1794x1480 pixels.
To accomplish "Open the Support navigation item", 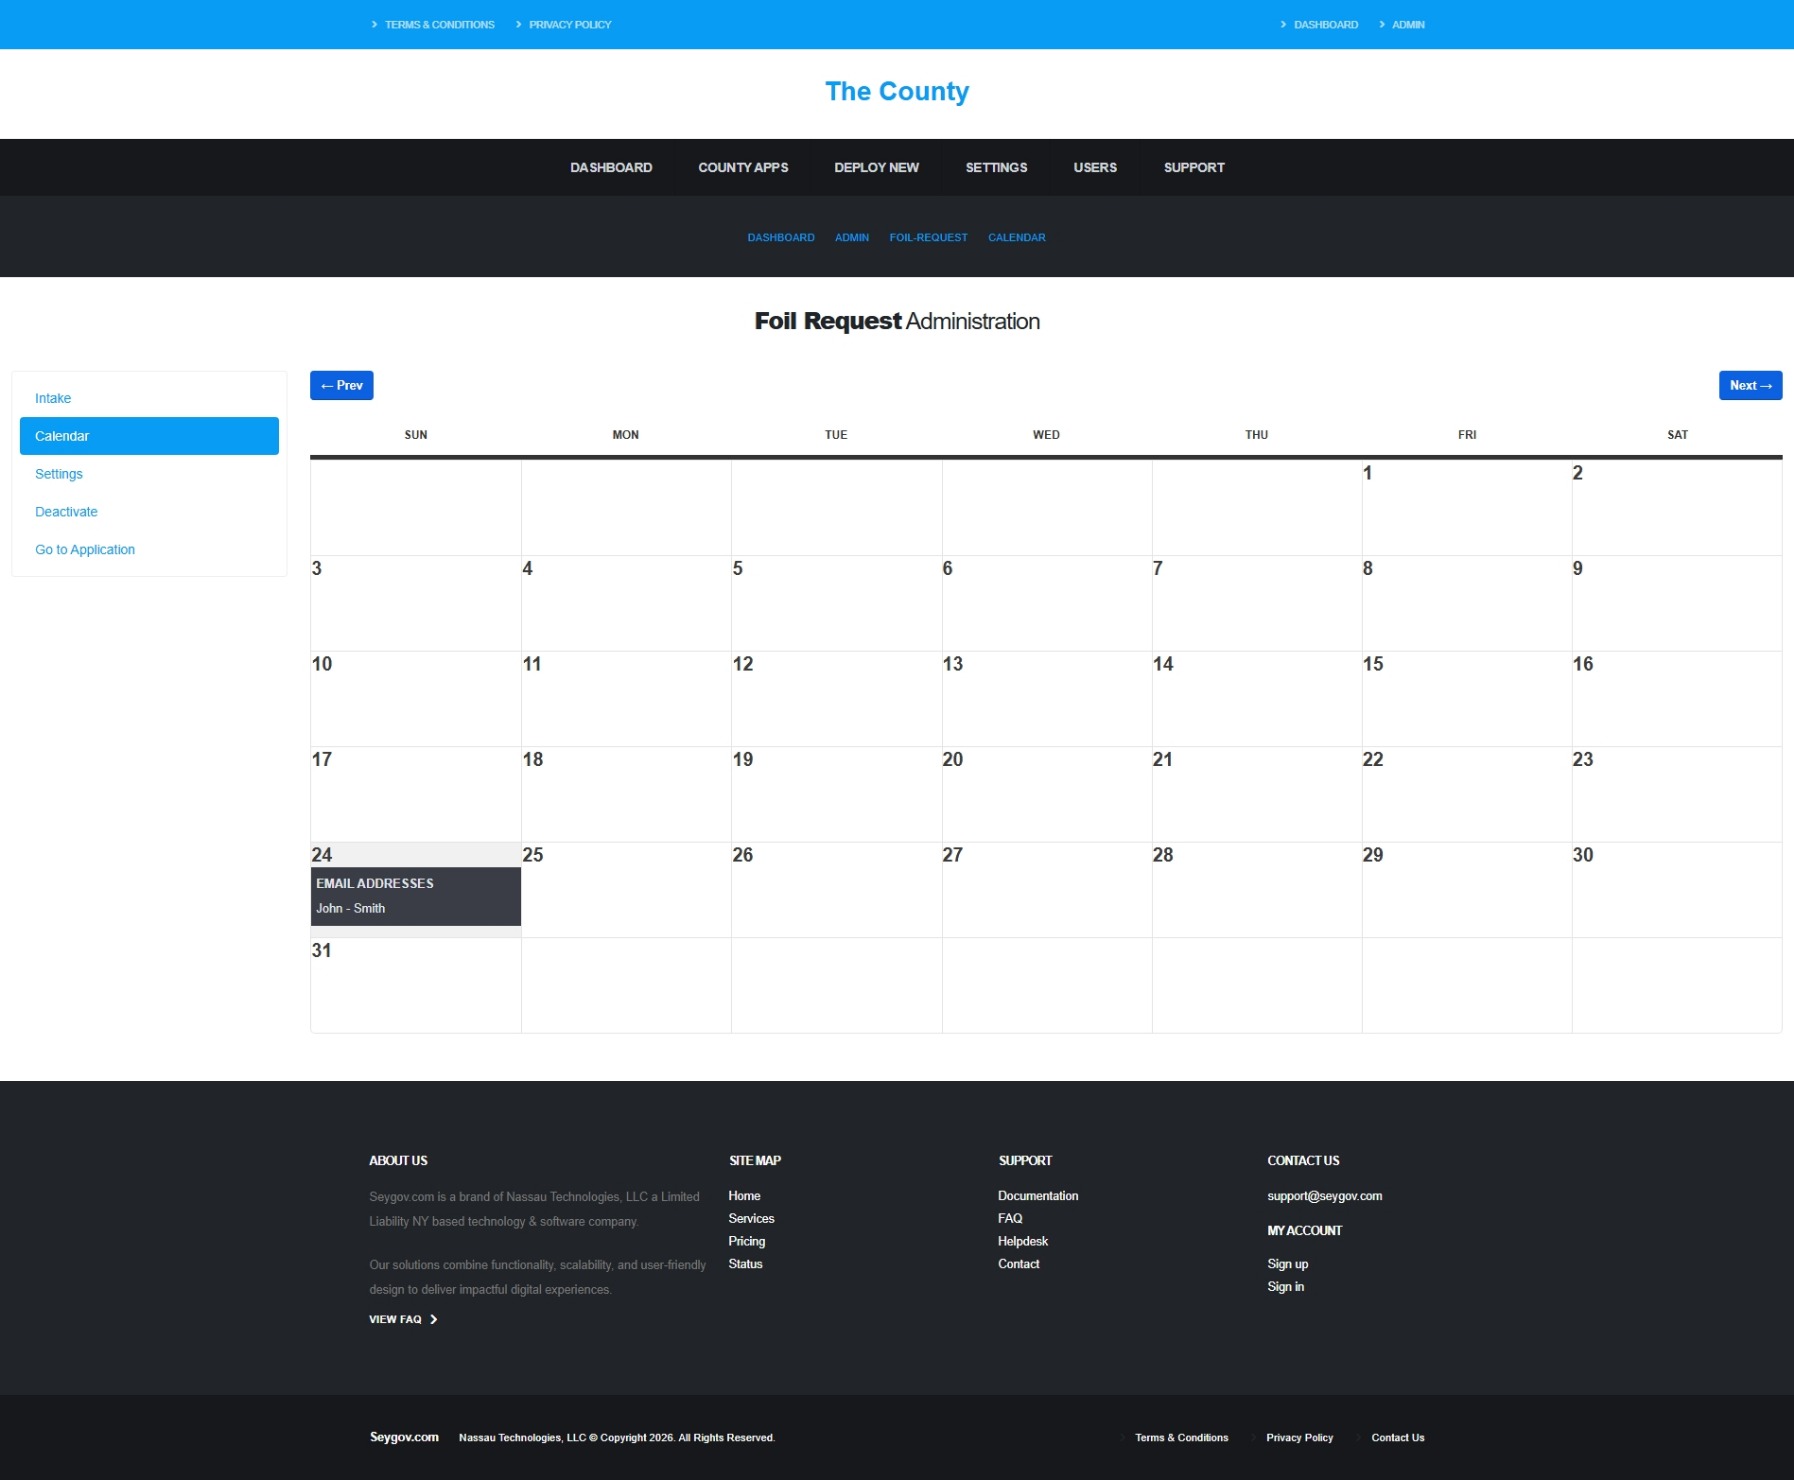I will (1194, 167).
